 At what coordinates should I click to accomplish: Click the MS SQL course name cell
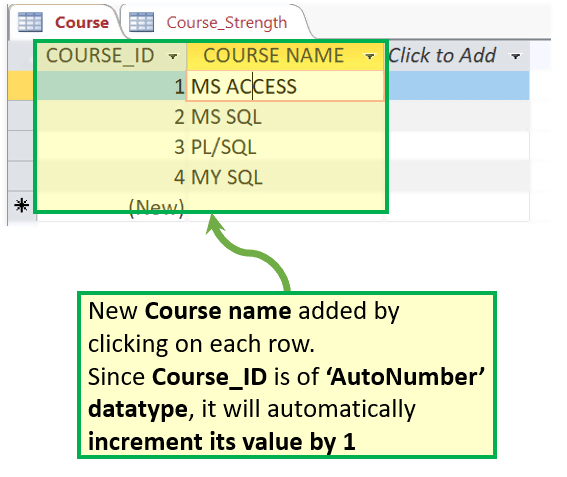[x=286, y=116]
